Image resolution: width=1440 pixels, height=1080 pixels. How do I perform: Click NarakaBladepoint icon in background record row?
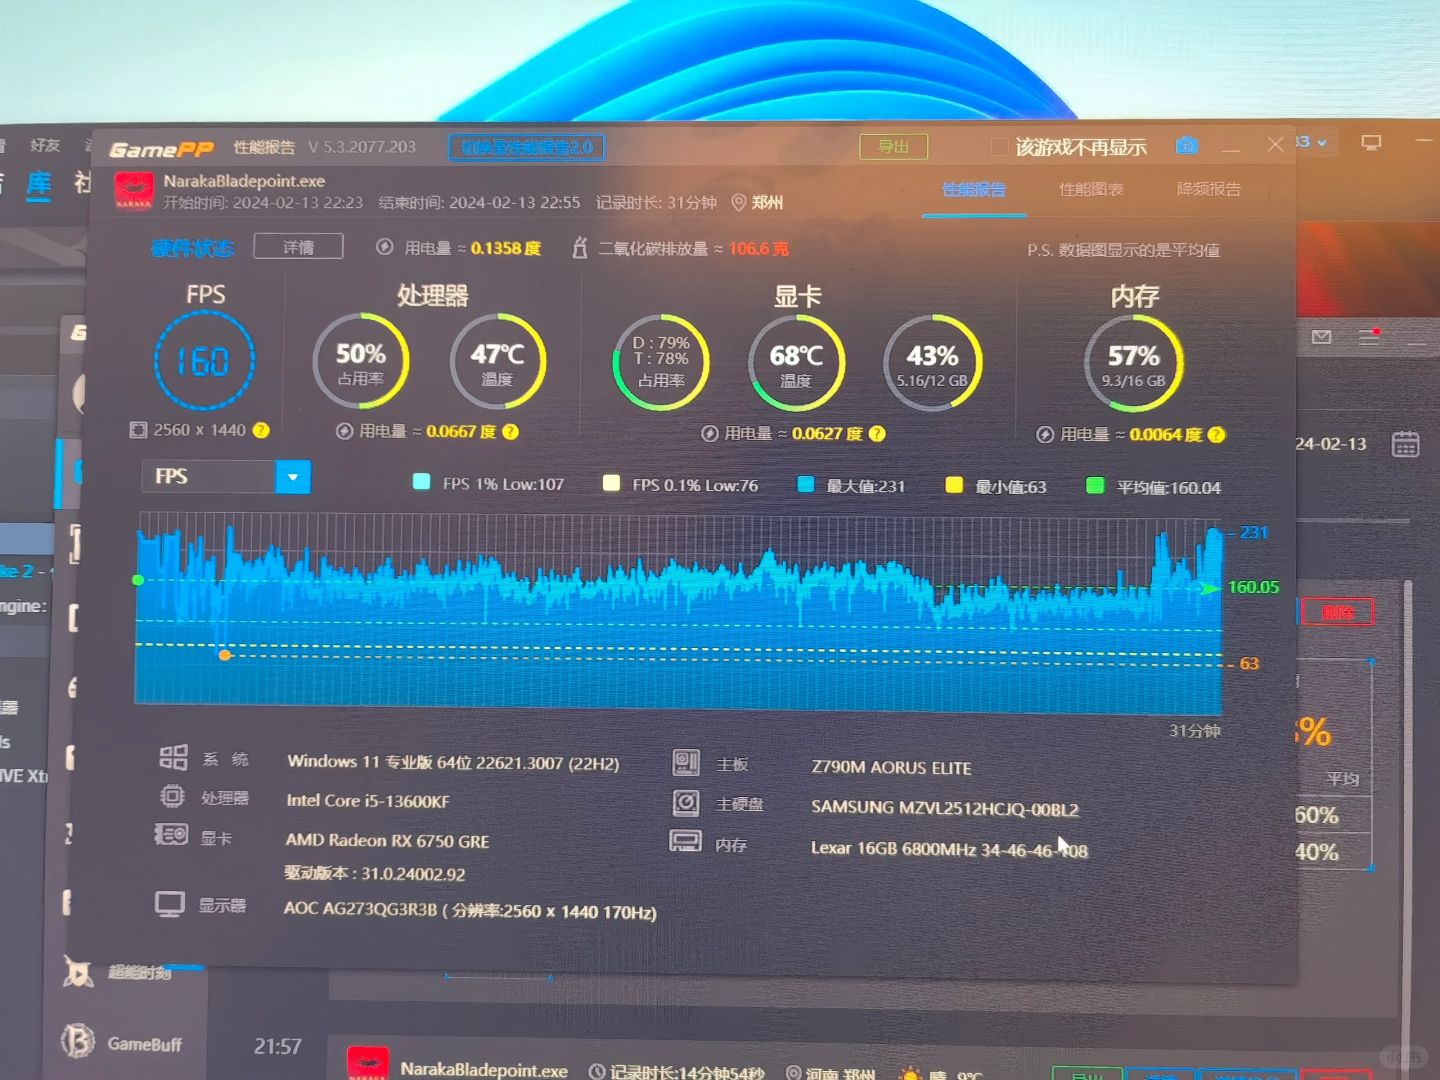tap(367, 1063)
